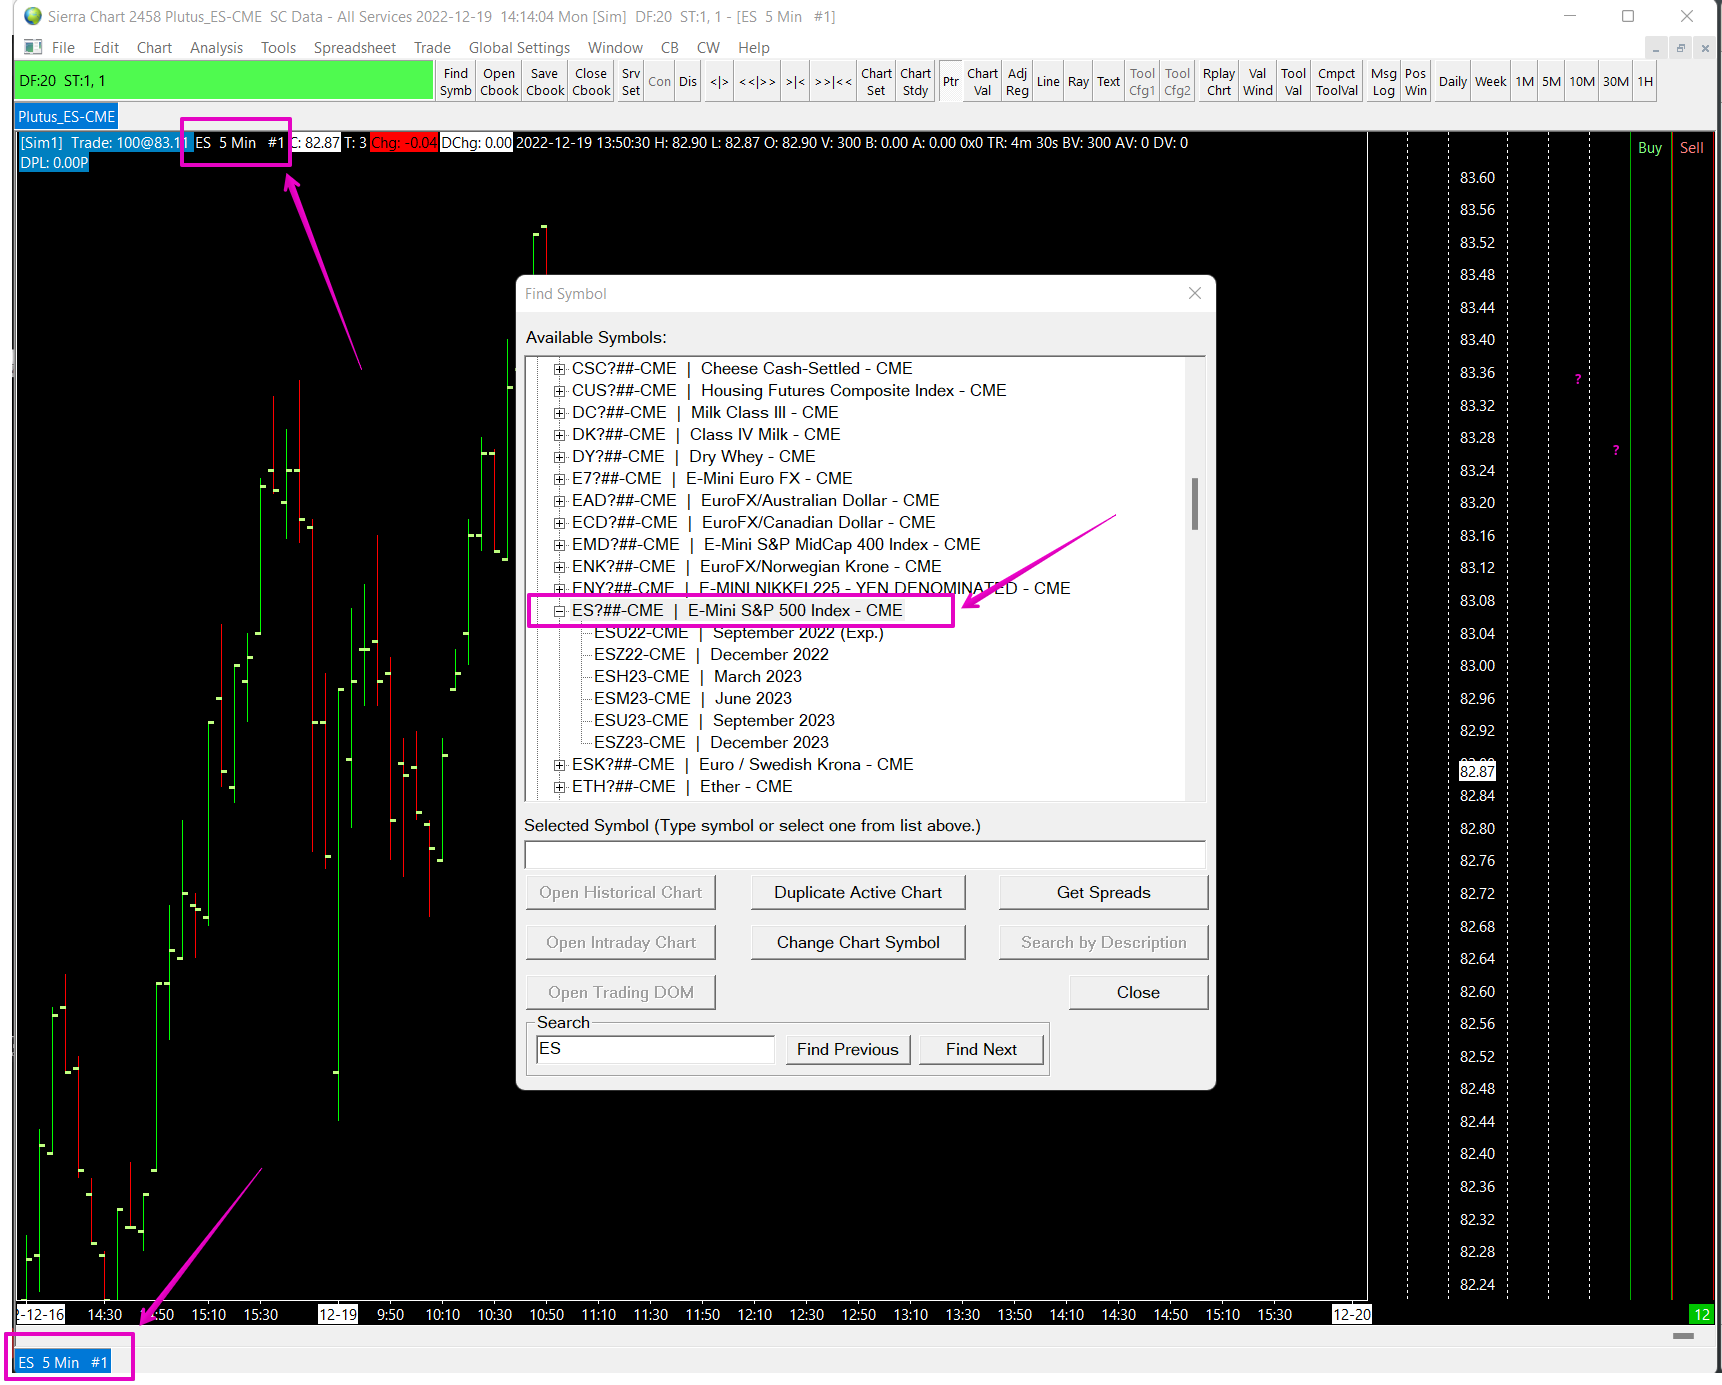Viewport: 1722px width, 1385px height.
Task: Select the Plutus_ES-CME chartbook tab
Action: coord(66,117)
